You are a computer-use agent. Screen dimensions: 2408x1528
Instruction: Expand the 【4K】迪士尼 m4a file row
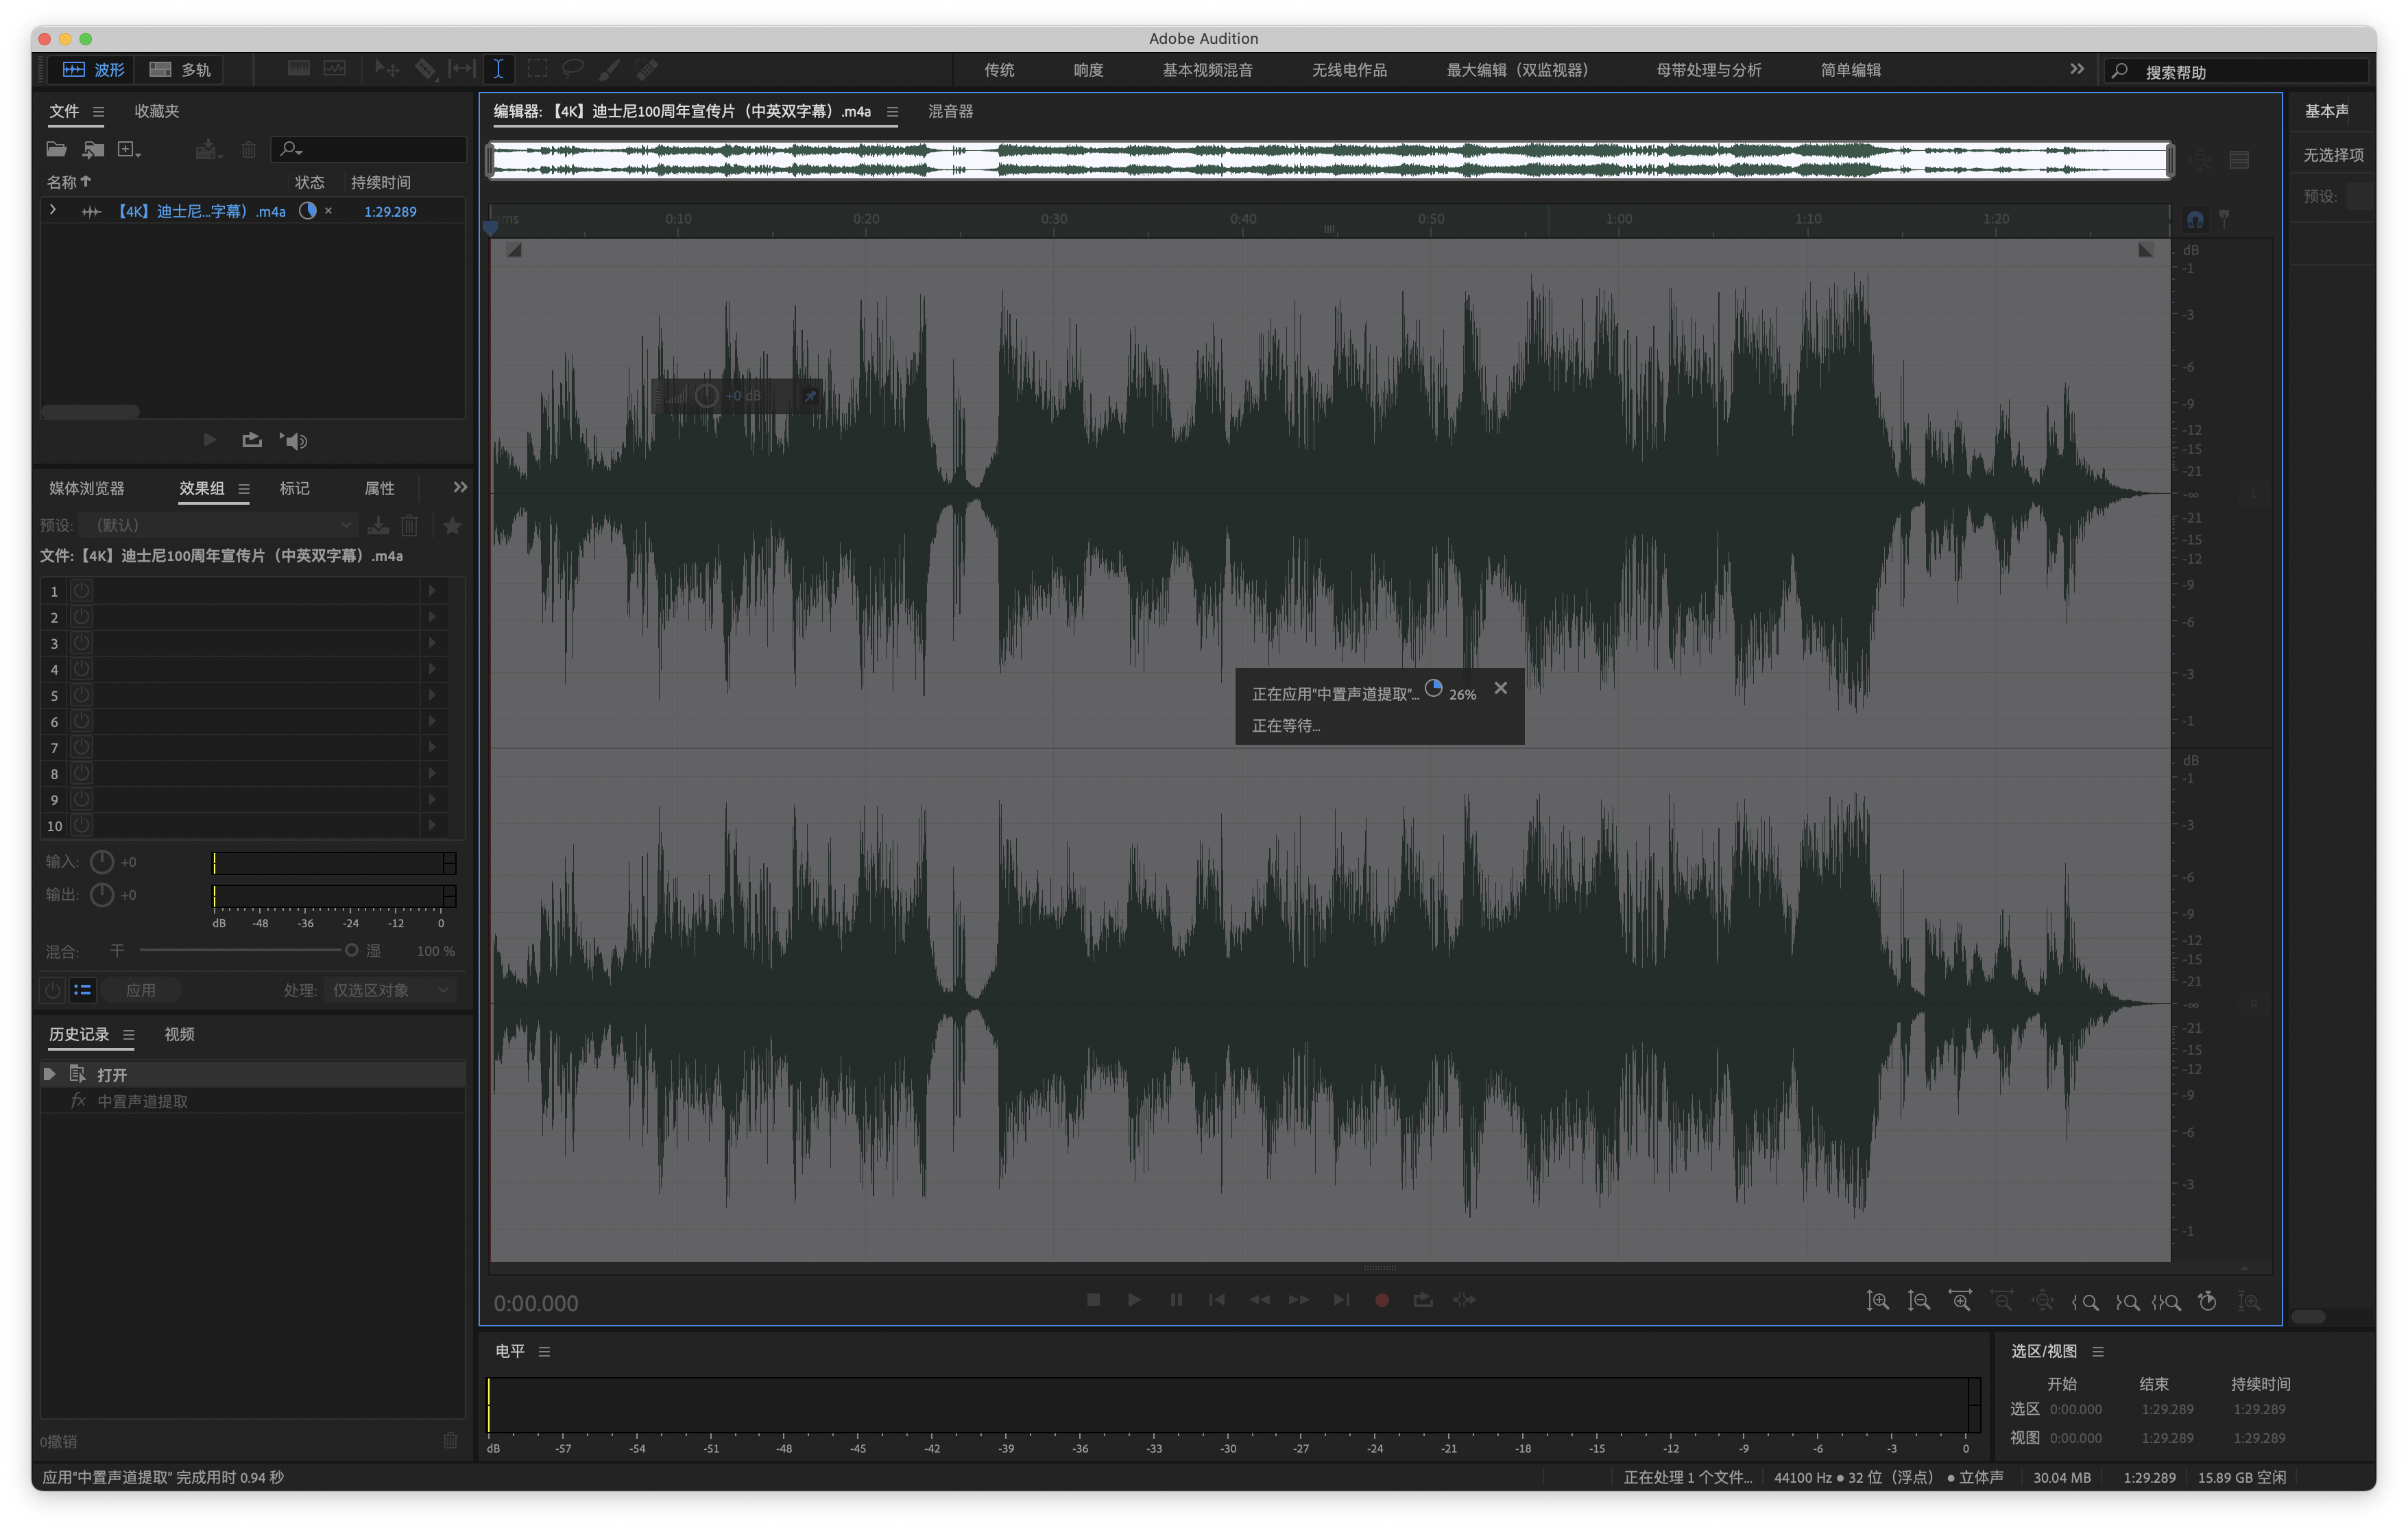53,210
